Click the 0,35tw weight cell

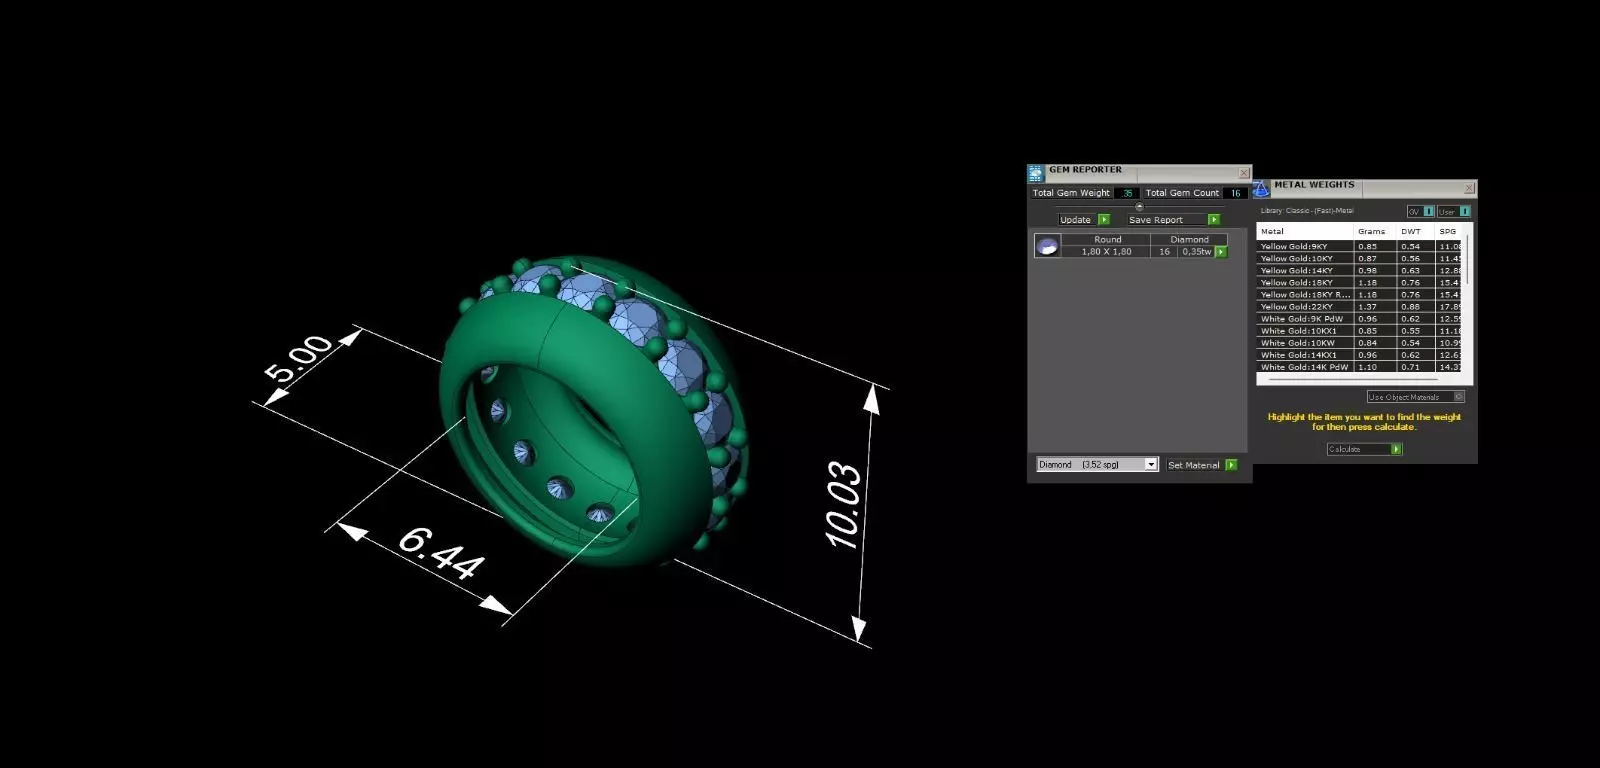pos(1196,252)
